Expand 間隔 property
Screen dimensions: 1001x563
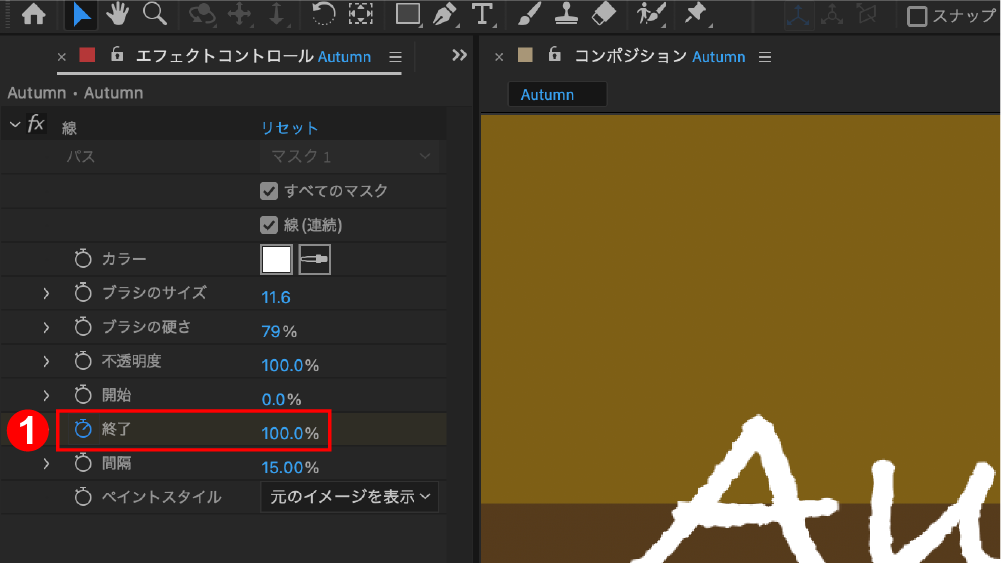pyautogui.click(x=46, y=463)
